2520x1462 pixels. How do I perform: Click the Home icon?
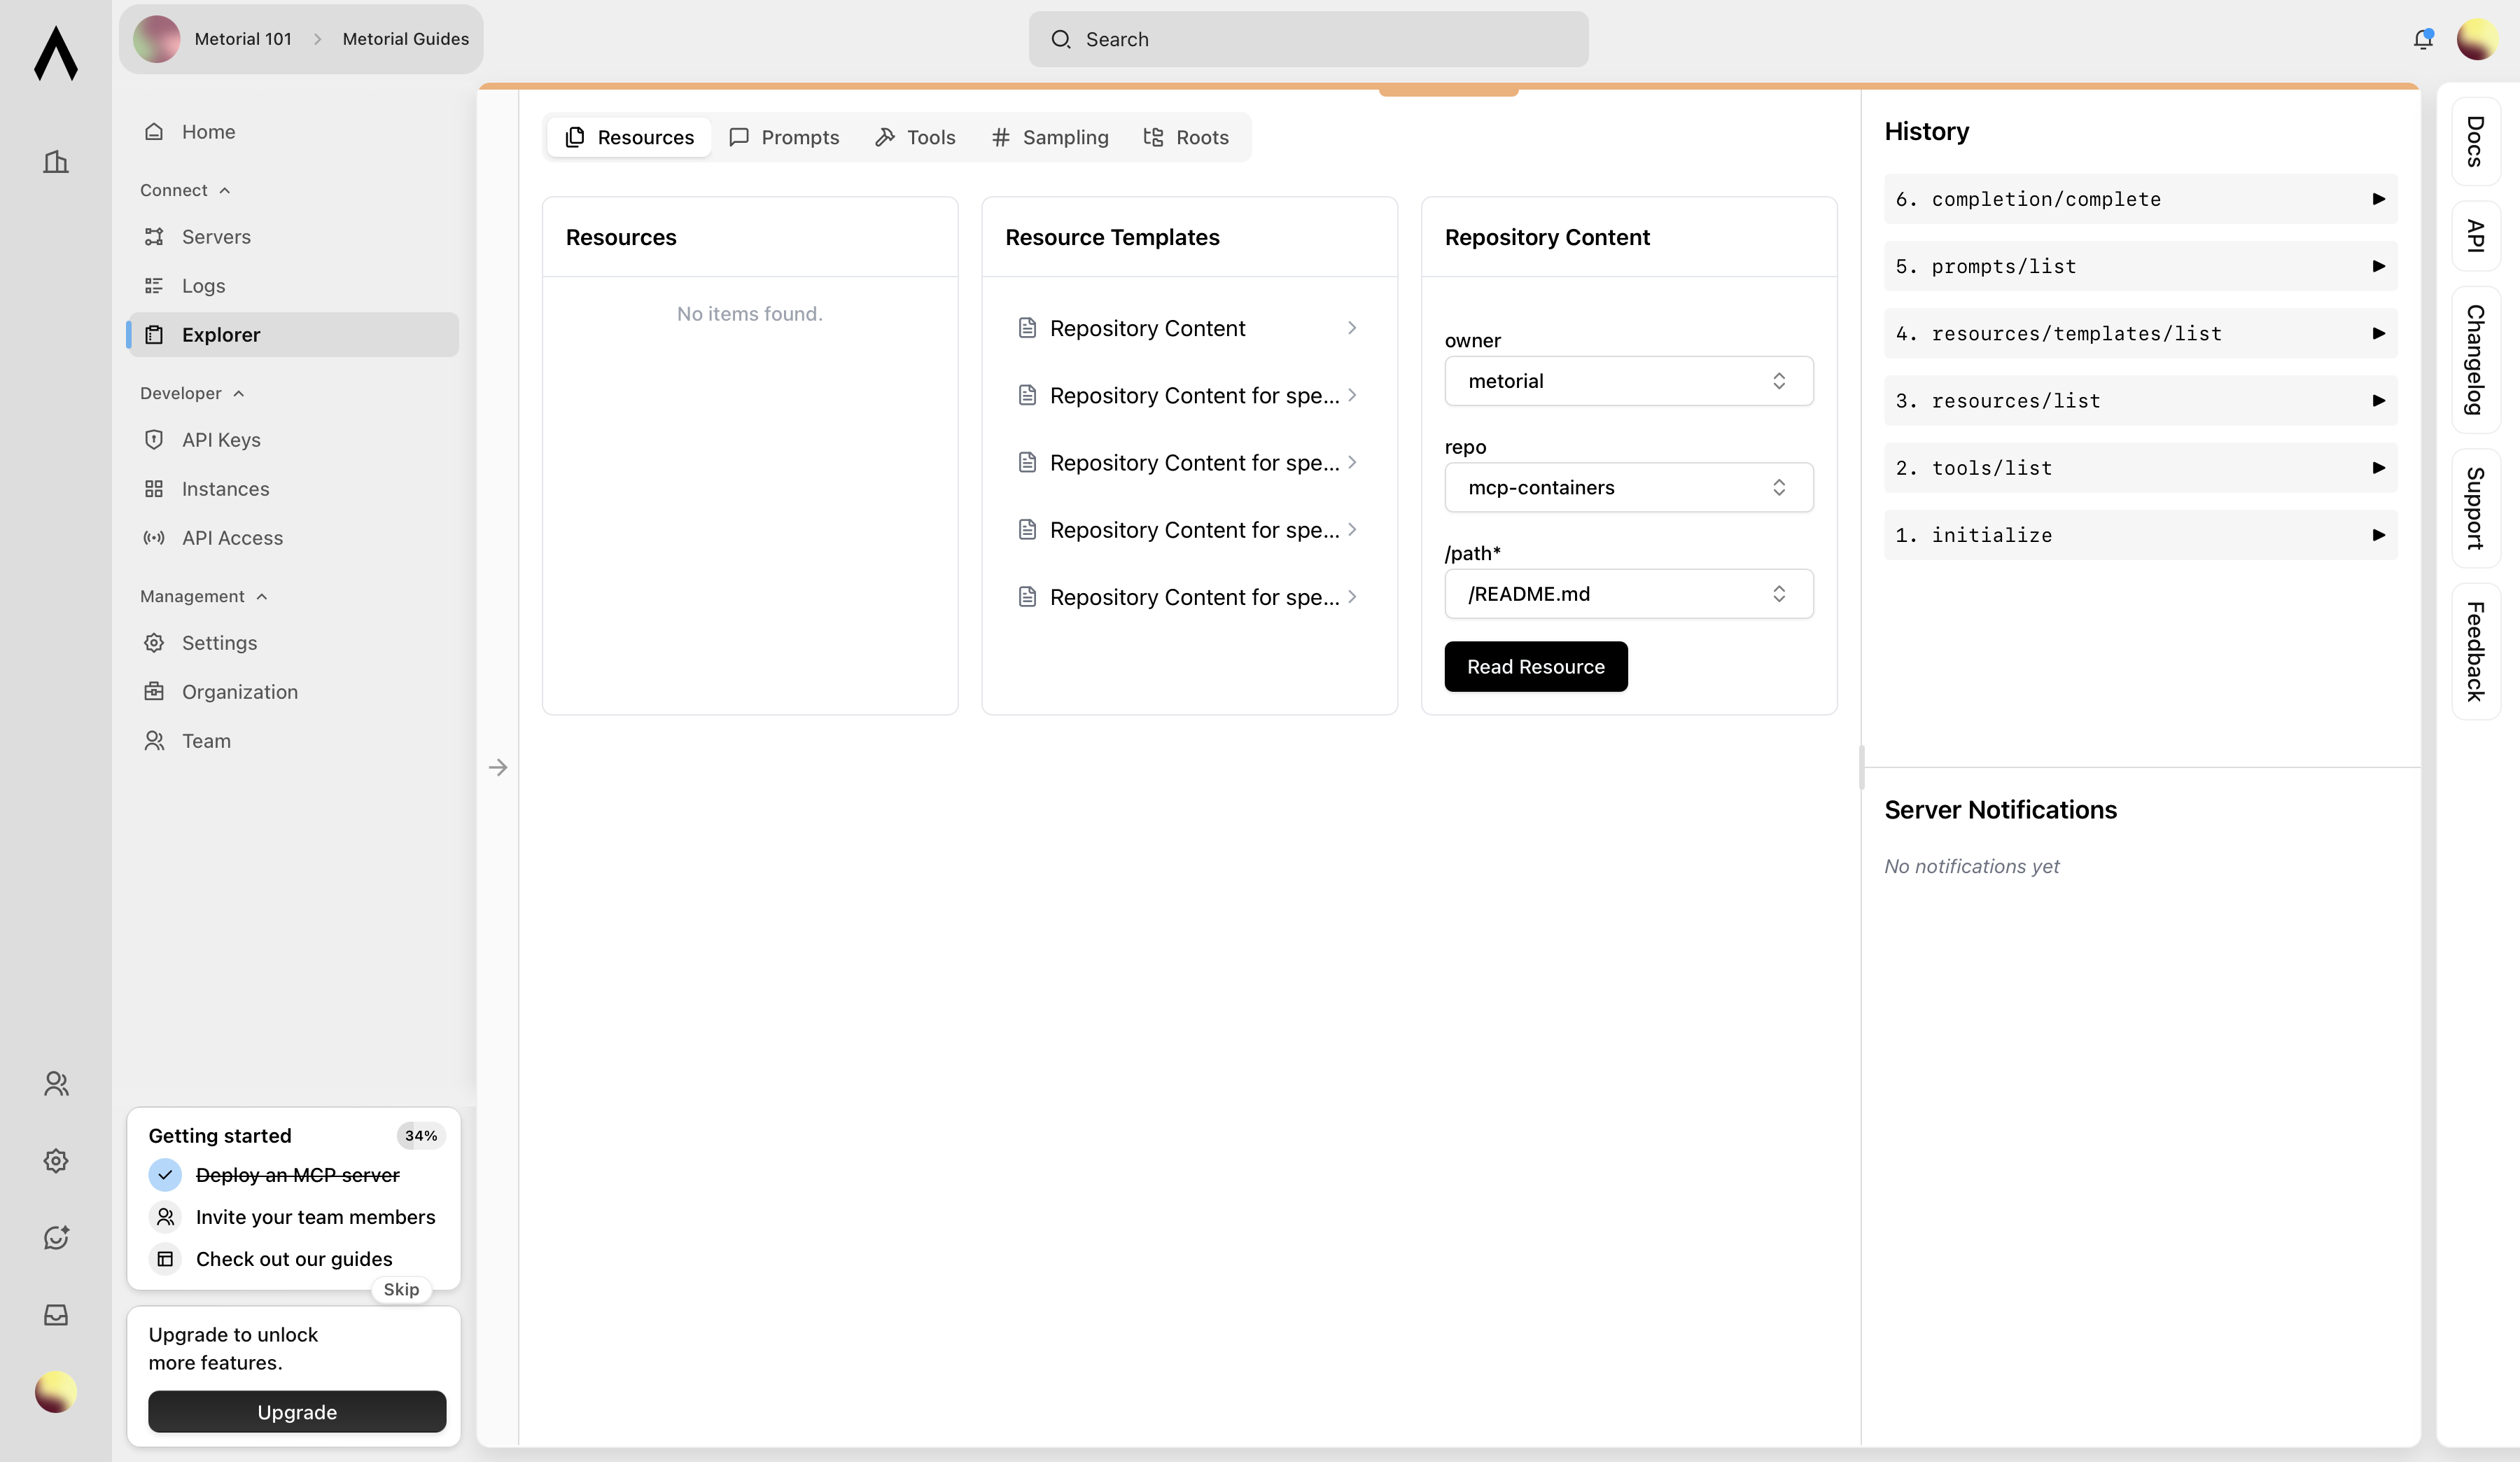155,131
